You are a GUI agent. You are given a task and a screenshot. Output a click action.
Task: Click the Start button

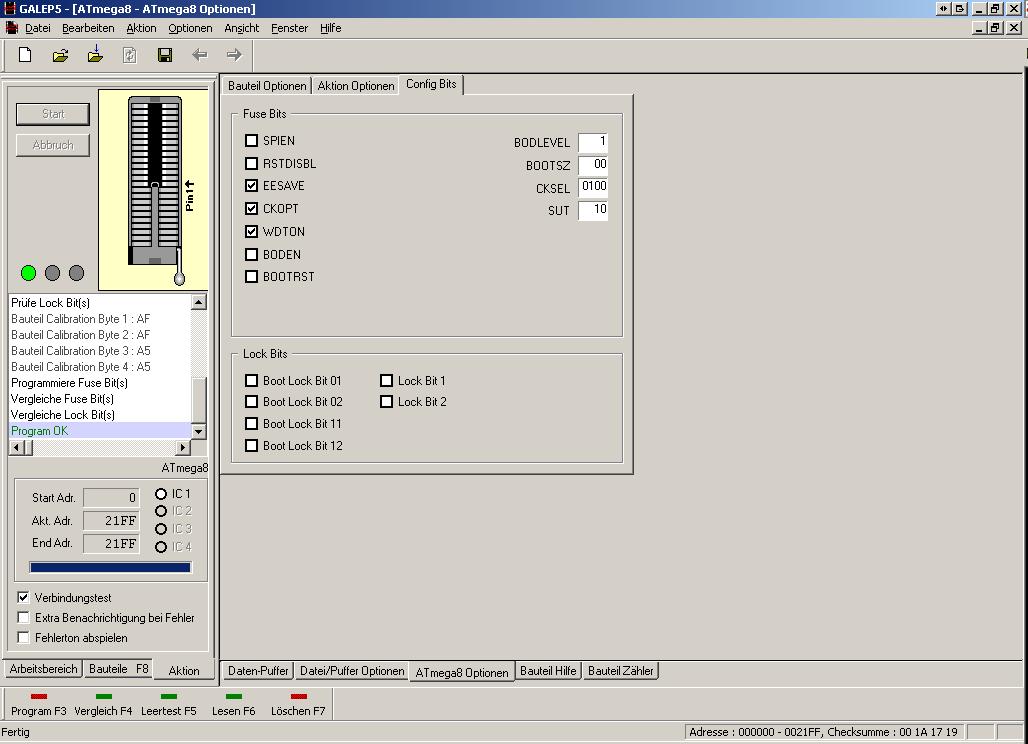[x=51, y=113]
